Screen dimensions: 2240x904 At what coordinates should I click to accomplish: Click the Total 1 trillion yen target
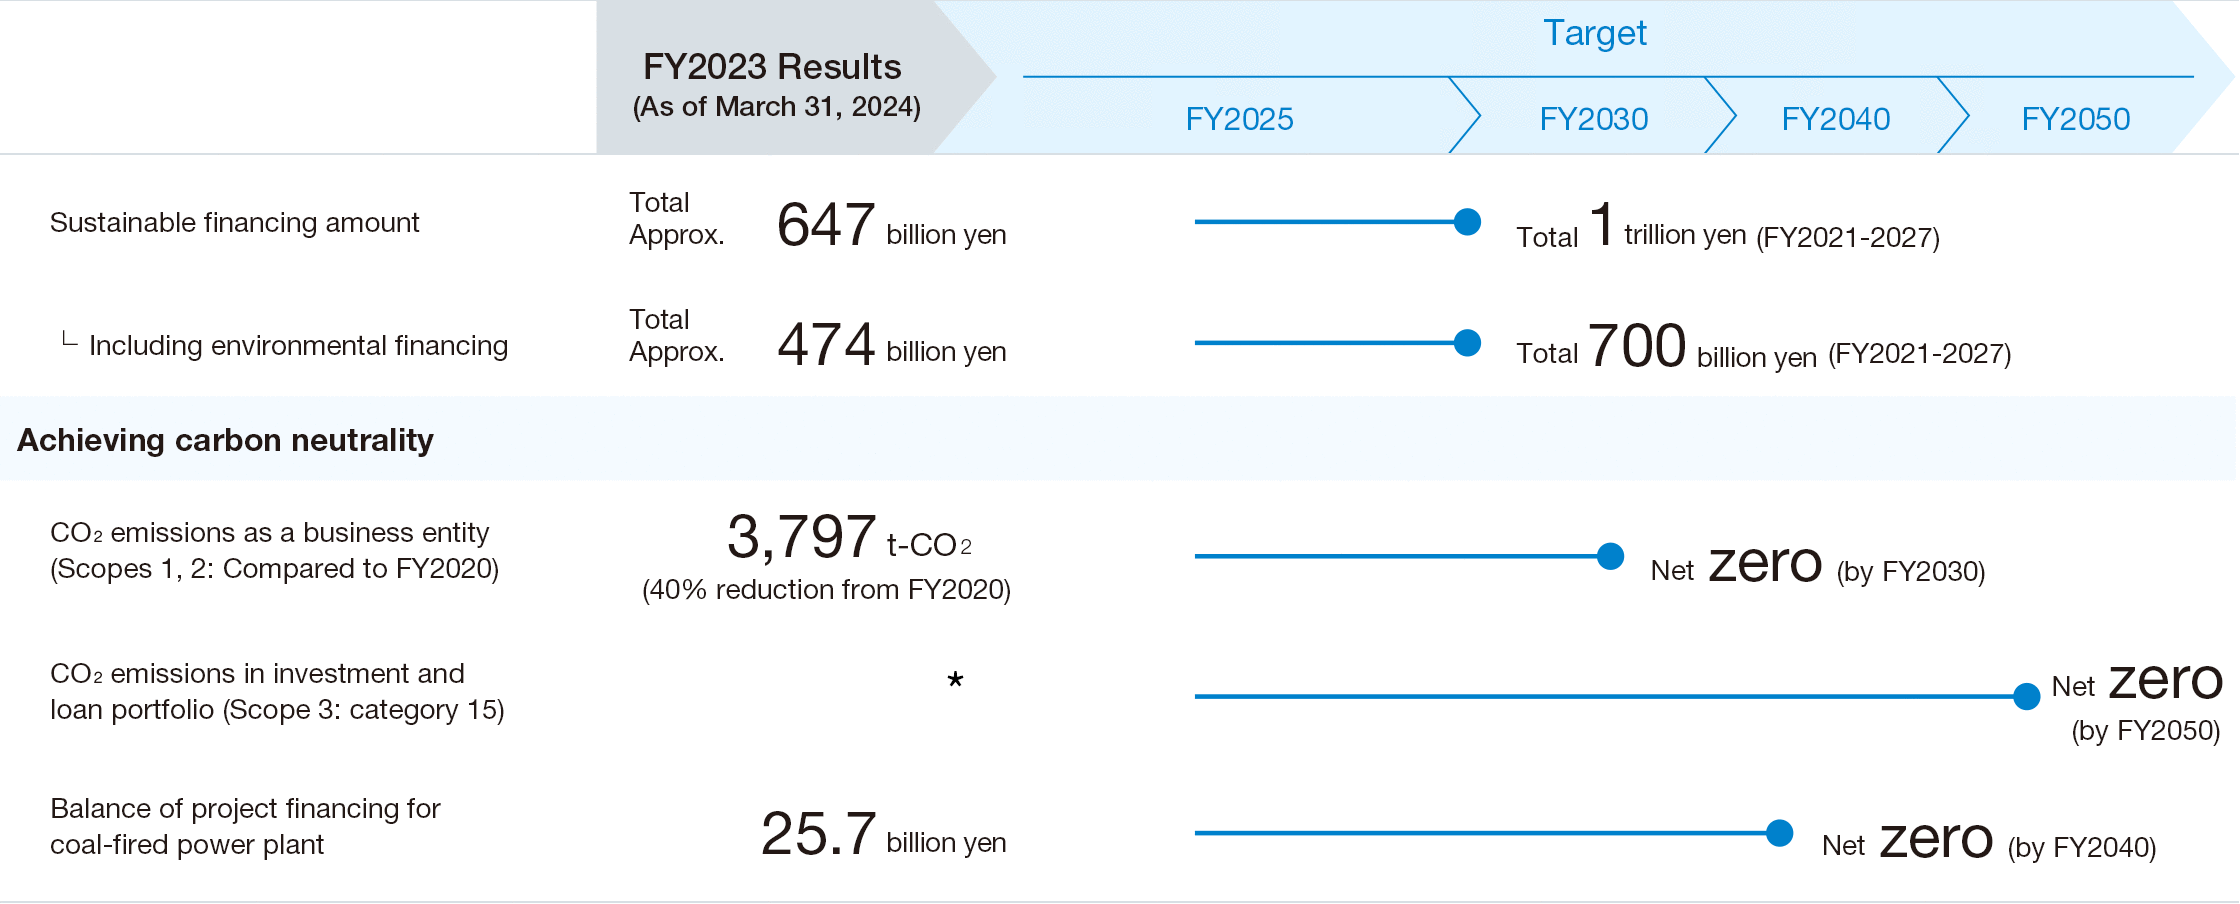(1728, 226)
